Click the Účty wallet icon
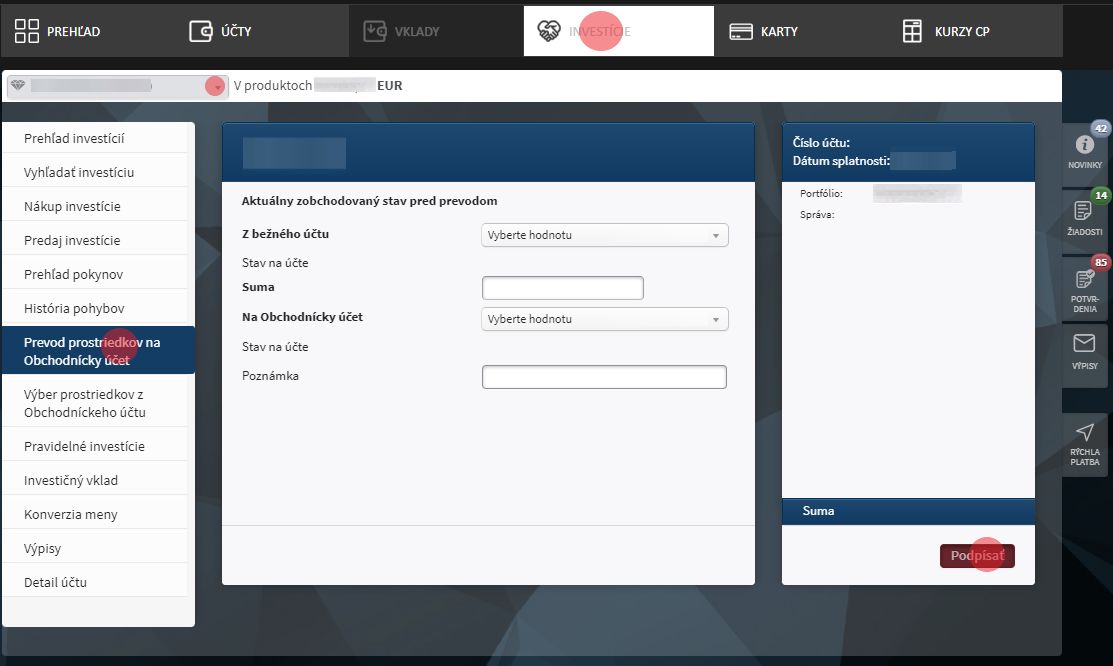The height and width of the screenshot is (666, 1113). click(201, 31)
